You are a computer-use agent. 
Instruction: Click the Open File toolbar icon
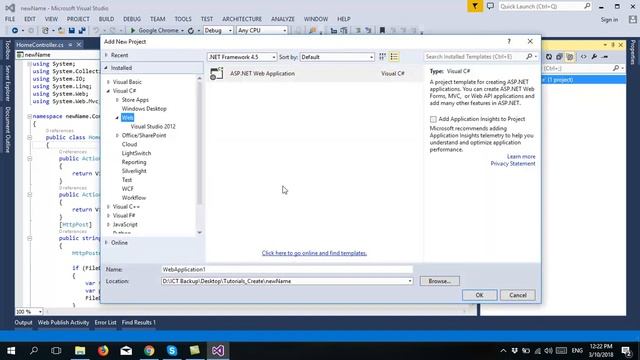click(61, 31)
